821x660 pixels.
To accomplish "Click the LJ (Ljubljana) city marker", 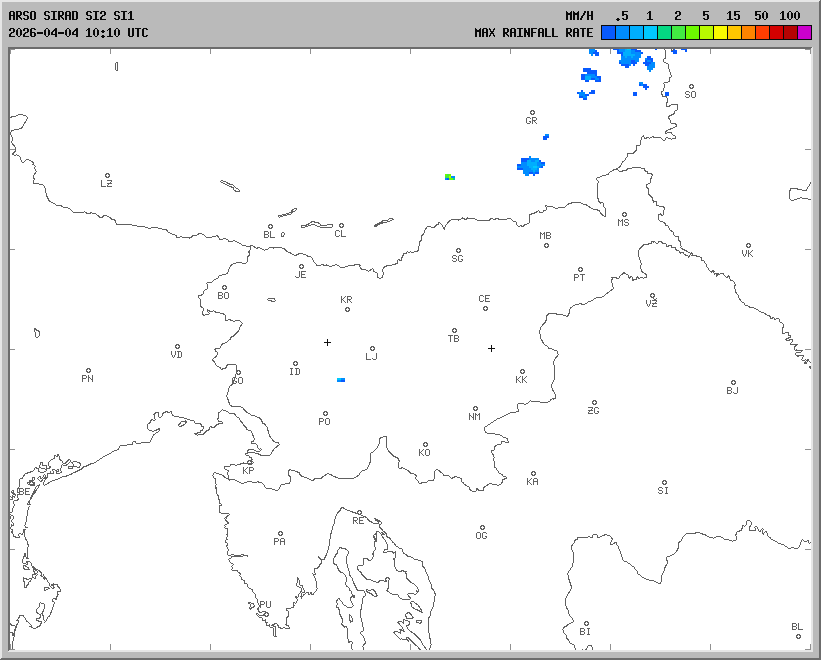I will (x=372, y=349).
